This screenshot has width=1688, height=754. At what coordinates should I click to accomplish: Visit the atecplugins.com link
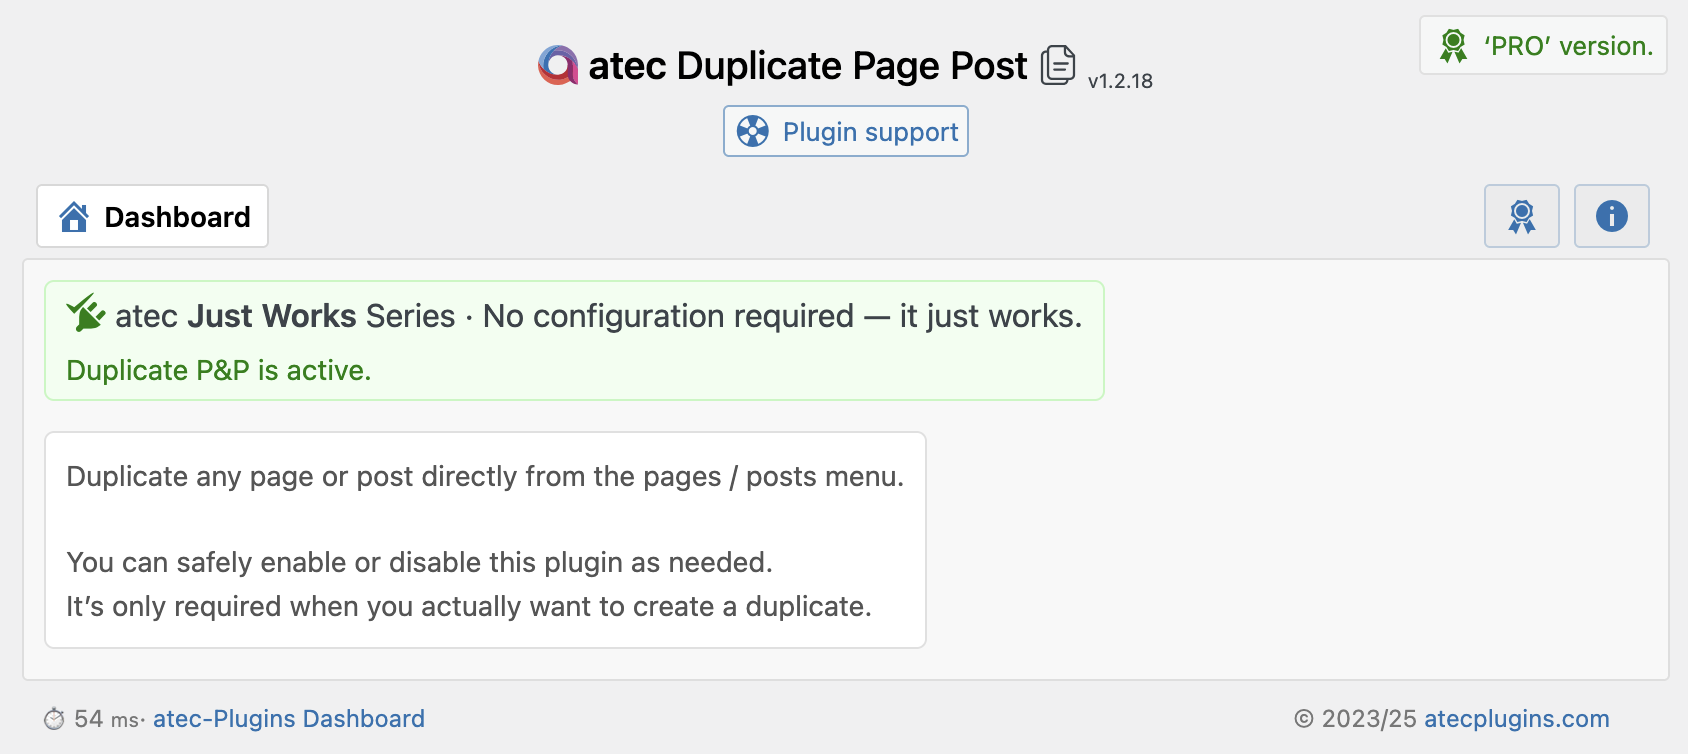[1516, 719]
